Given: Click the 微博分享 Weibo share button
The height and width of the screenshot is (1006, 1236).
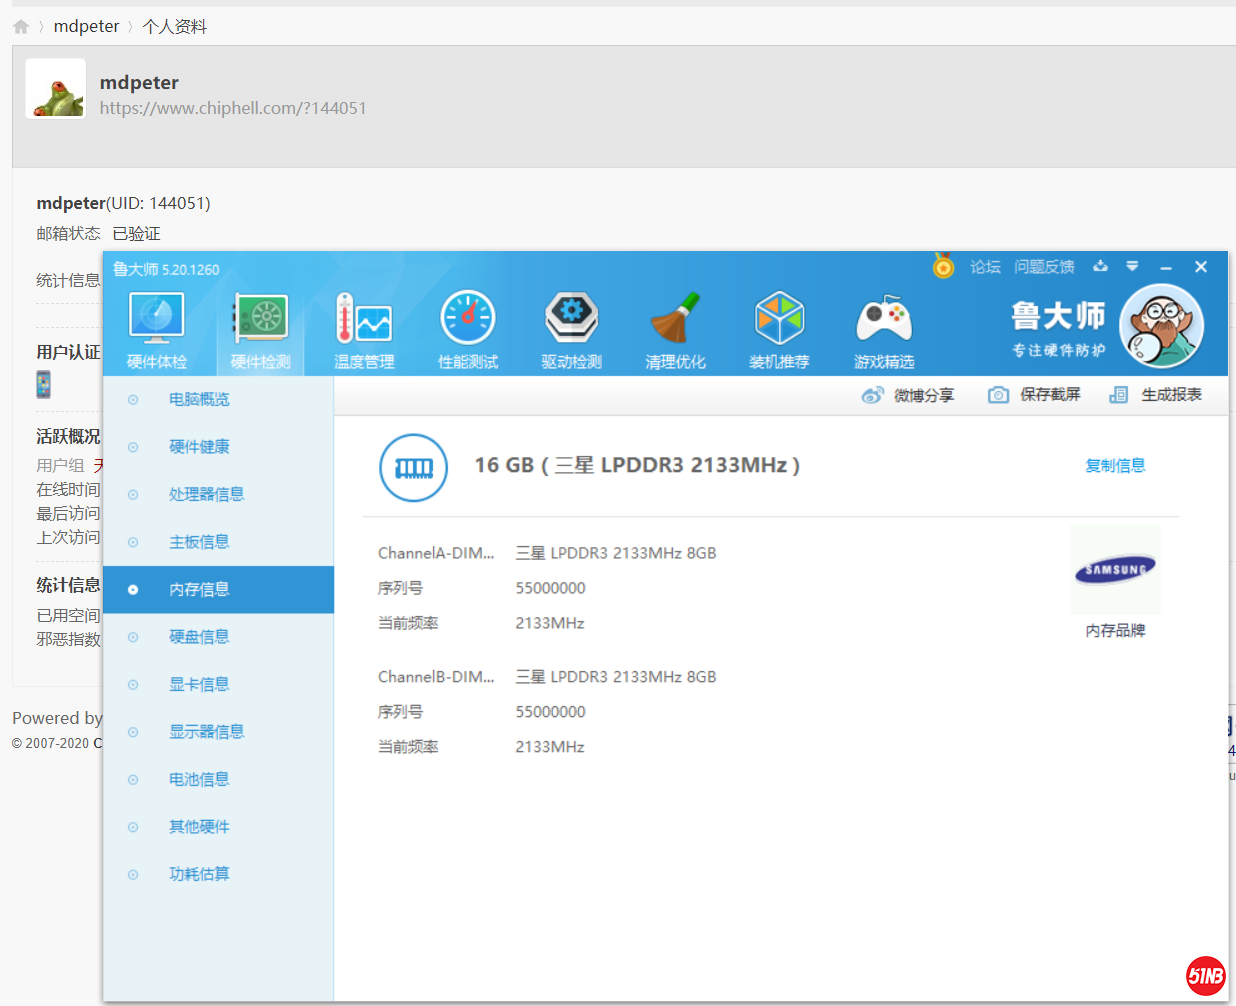Looking at the screenshot, I should (908, 395).
